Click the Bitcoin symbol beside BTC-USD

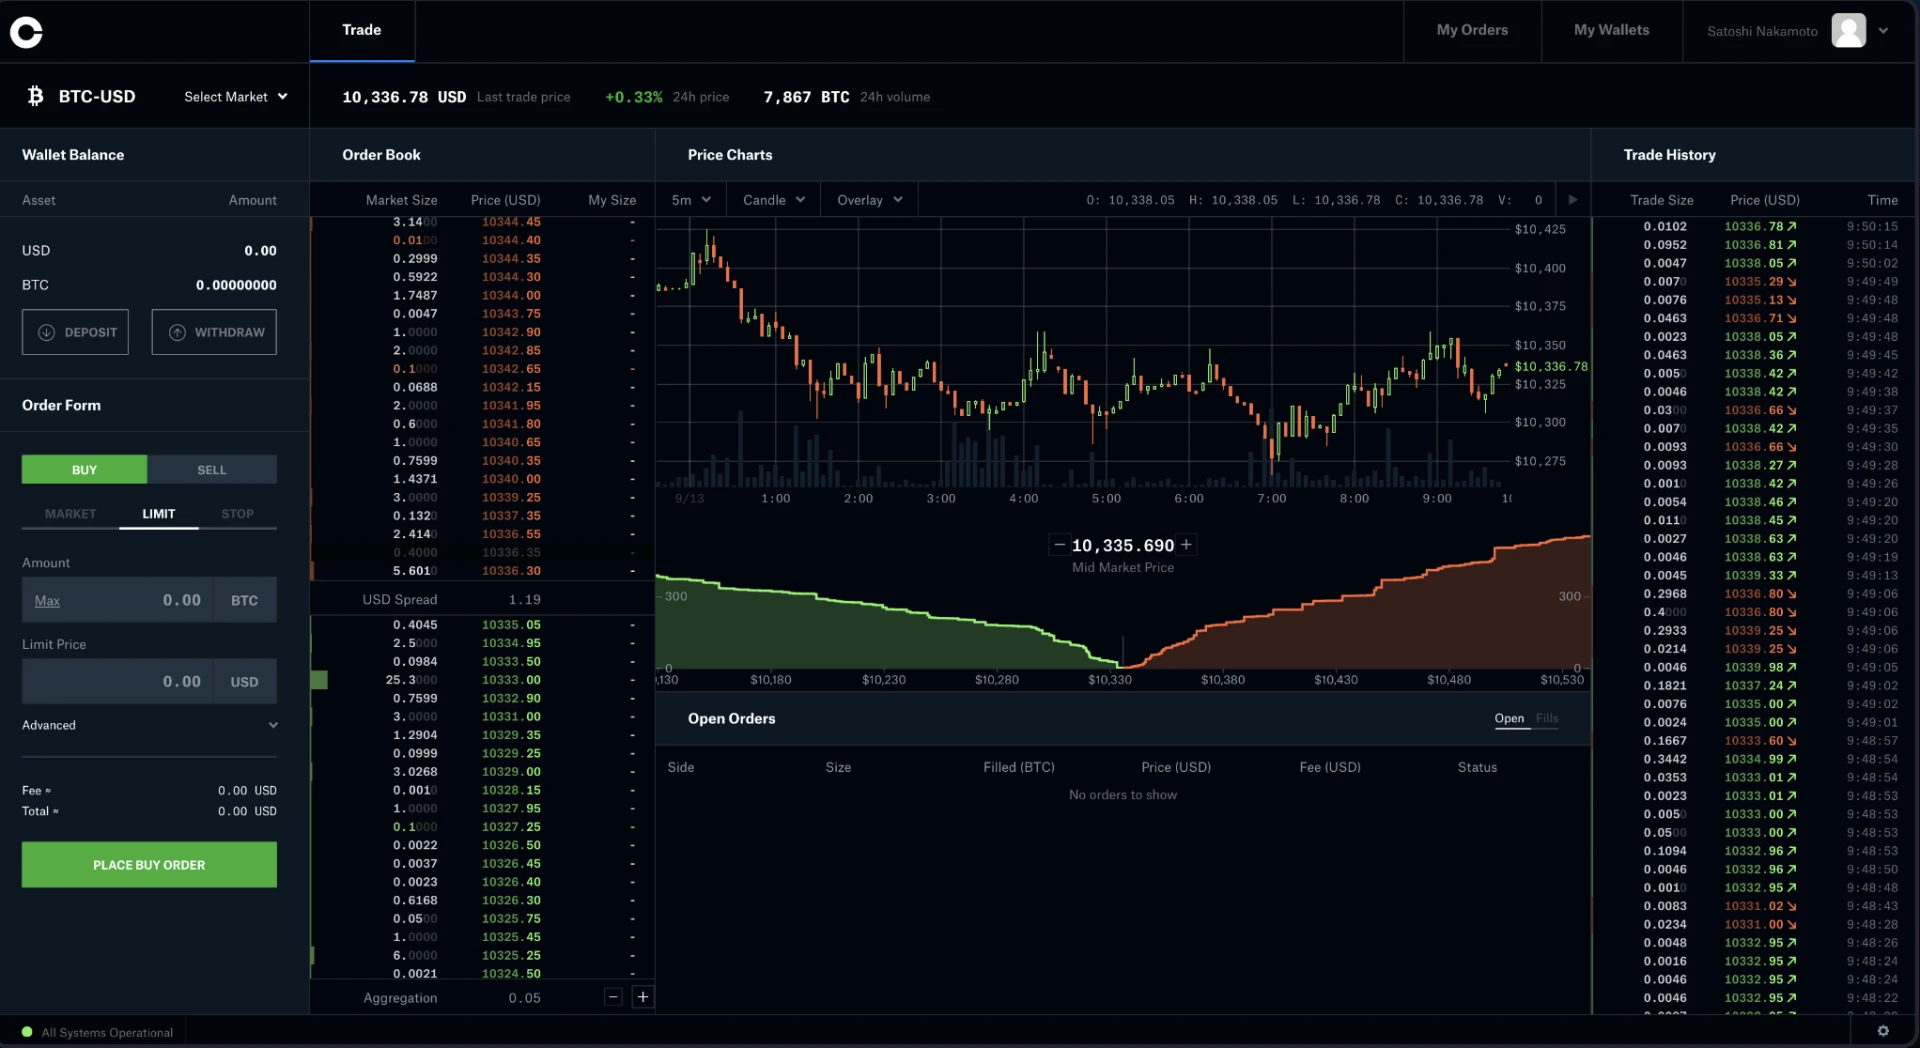[x=35, y=95]
